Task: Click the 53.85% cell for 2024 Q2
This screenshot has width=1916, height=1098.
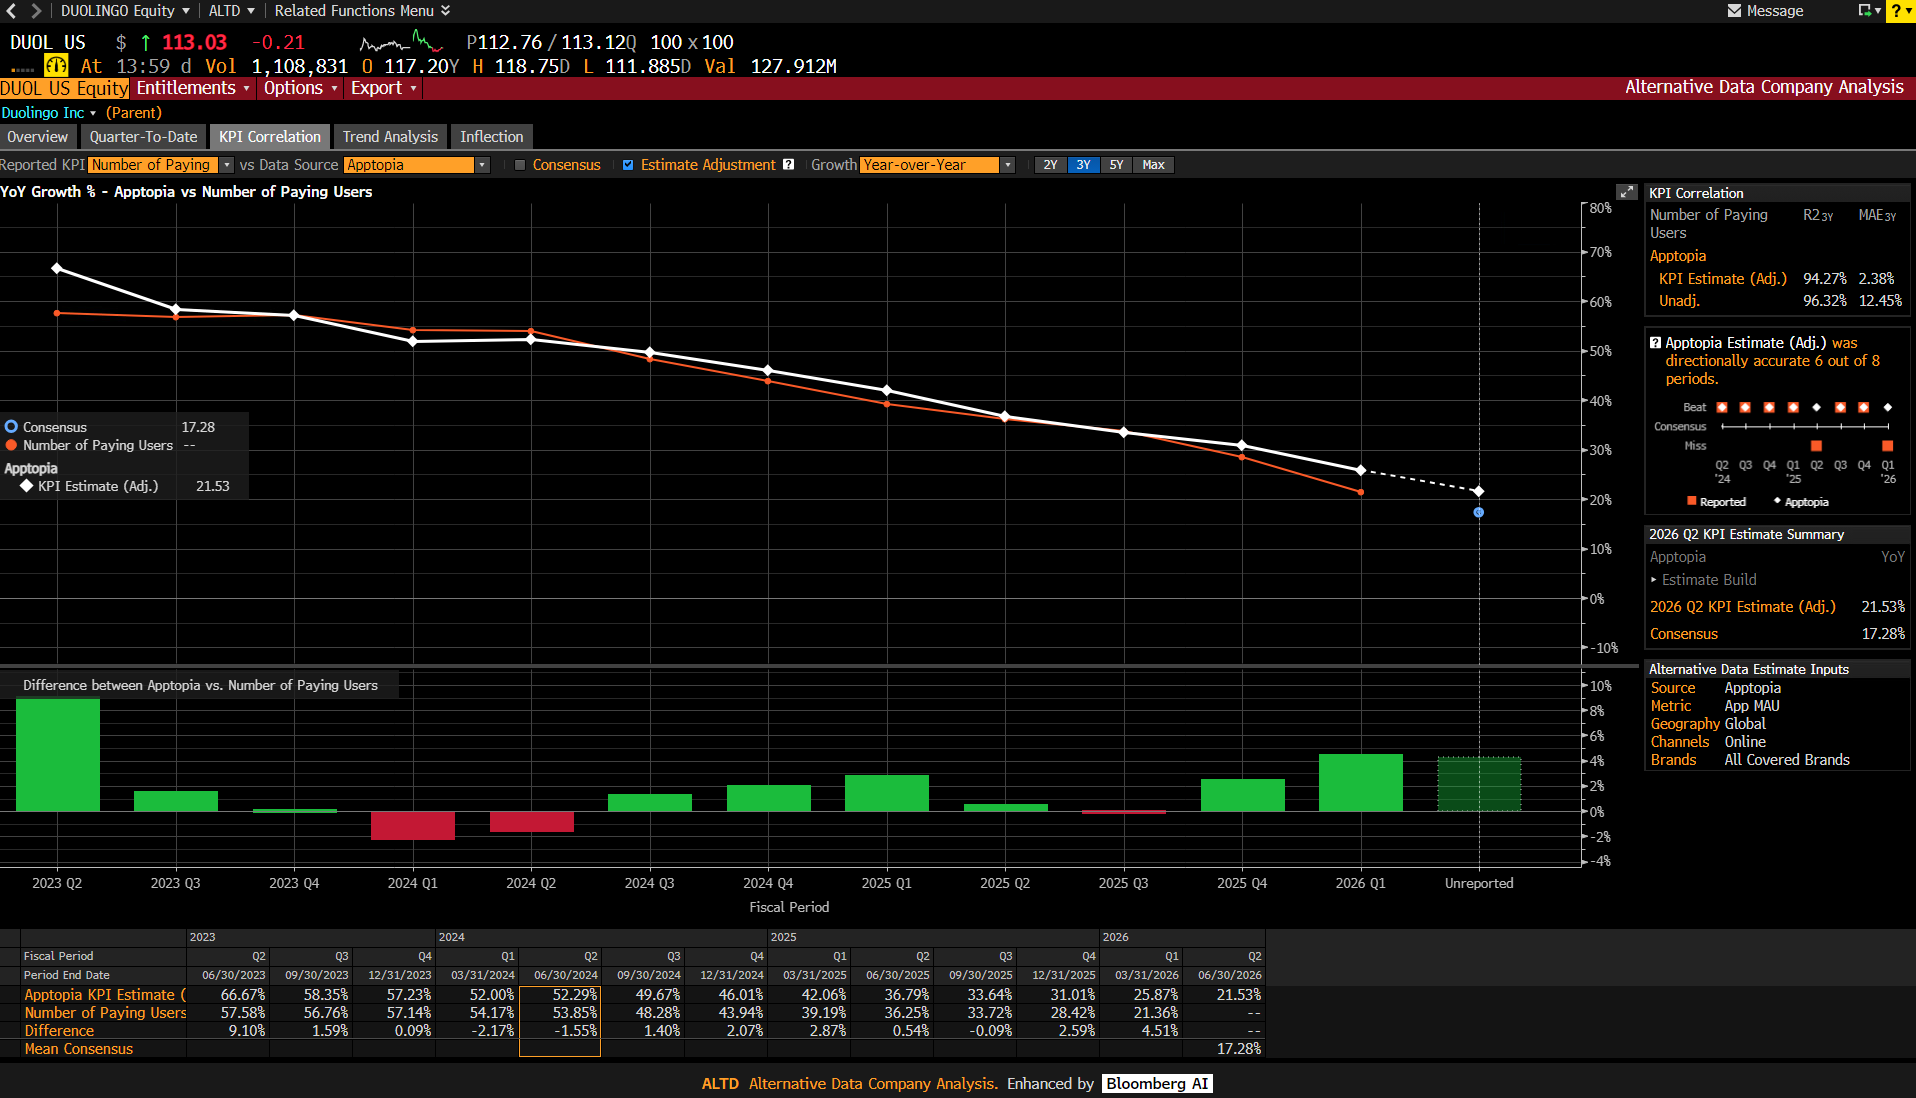Action: (560, 1013)
